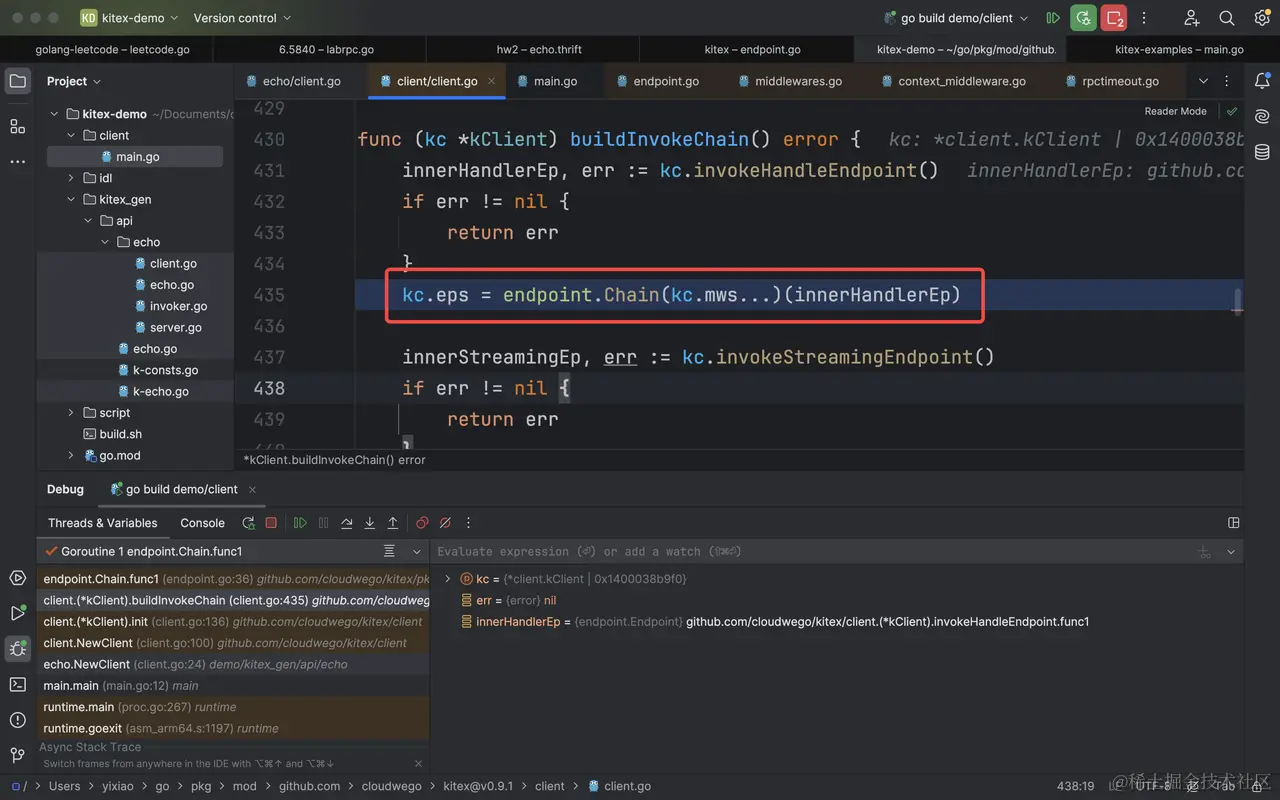Open watch expression history dropdown
Image resolution: width=1280 pixels, height=800 pixels.
(x=1231, y=552)
